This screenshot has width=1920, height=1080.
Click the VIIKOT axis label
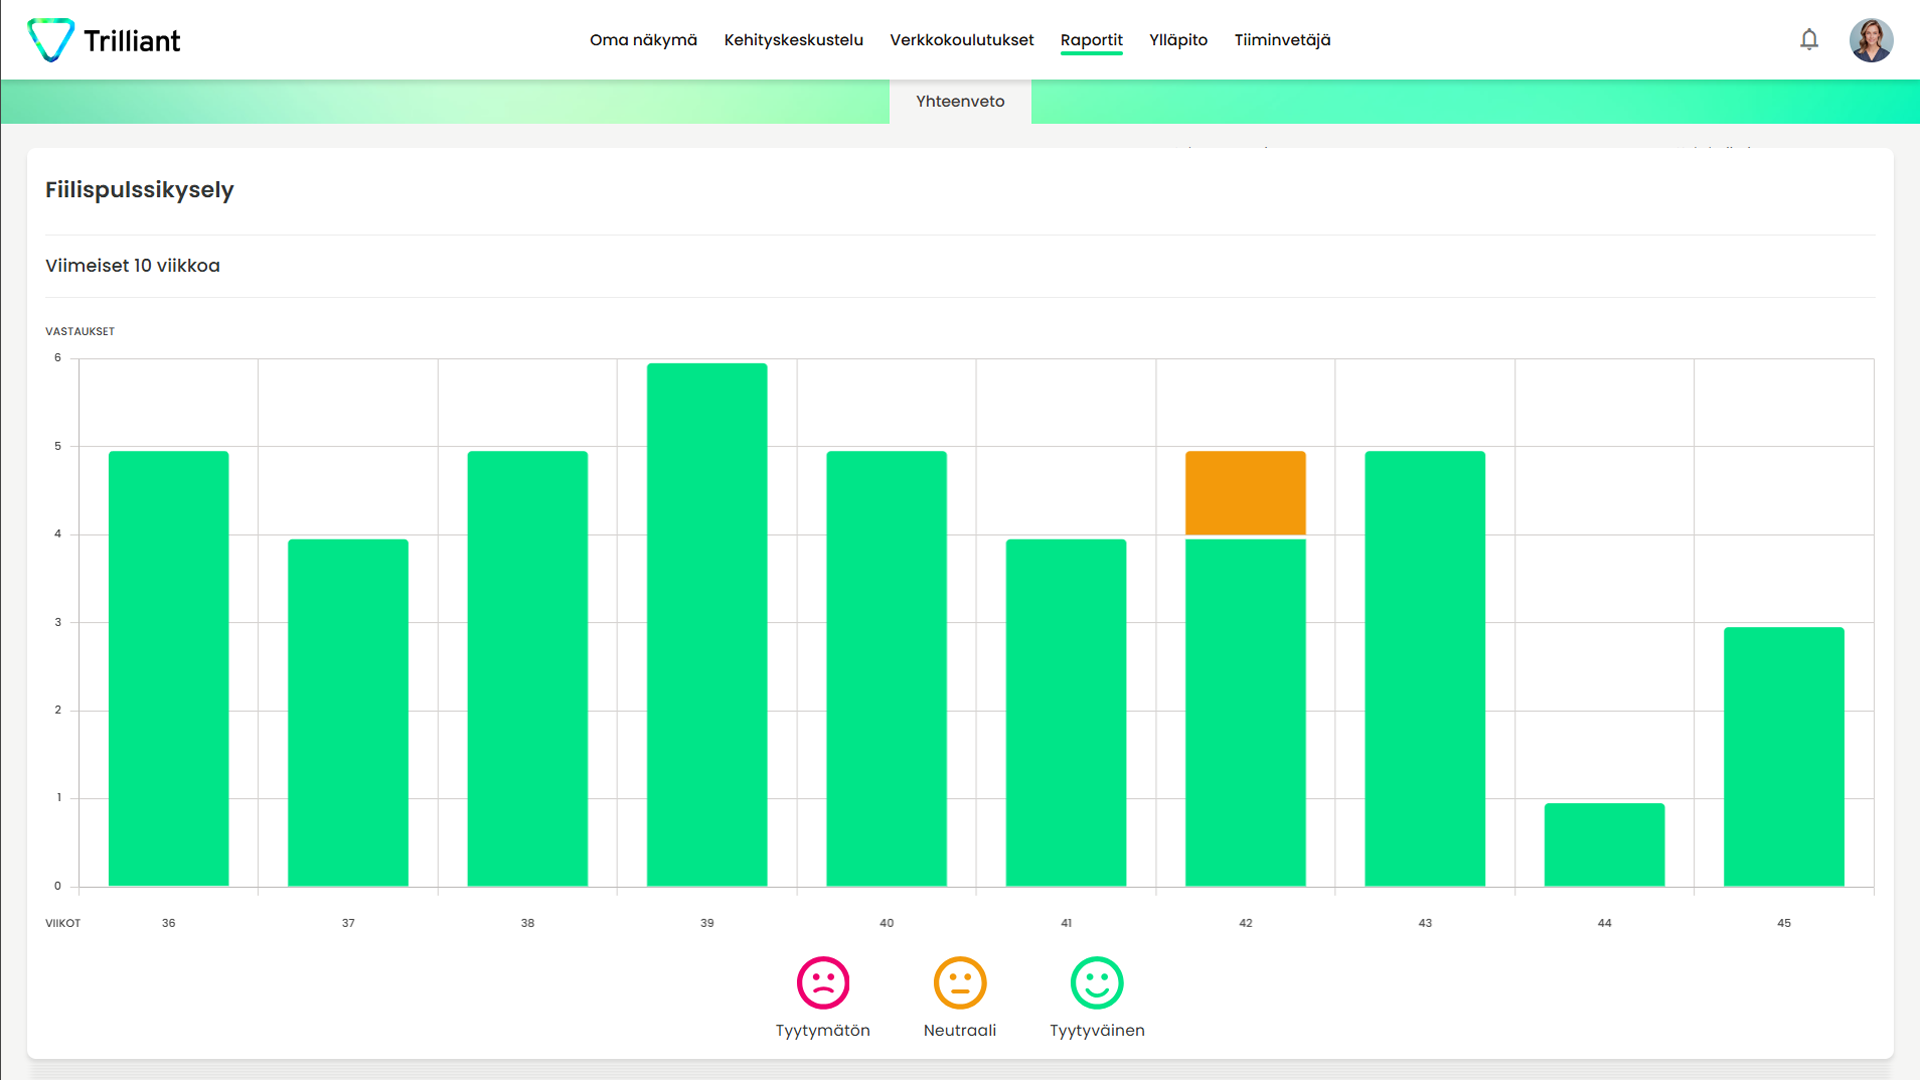[63, 923]
